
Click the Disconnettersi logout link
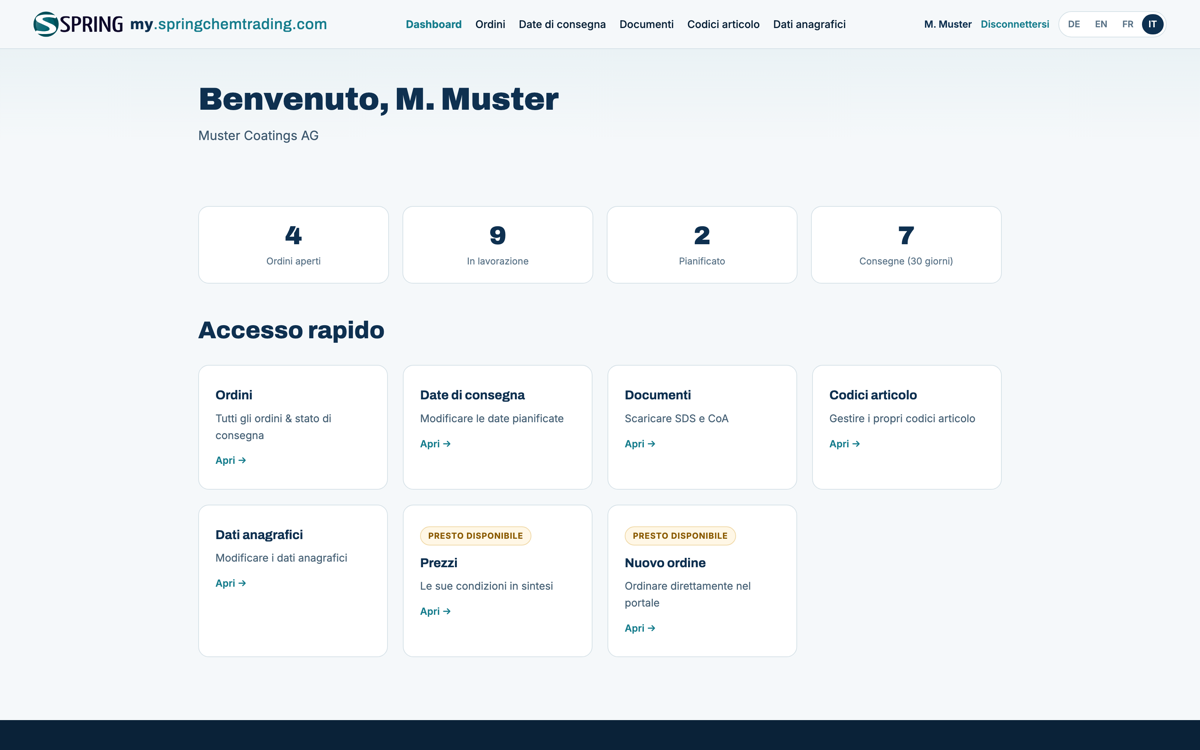point(1015,24)
